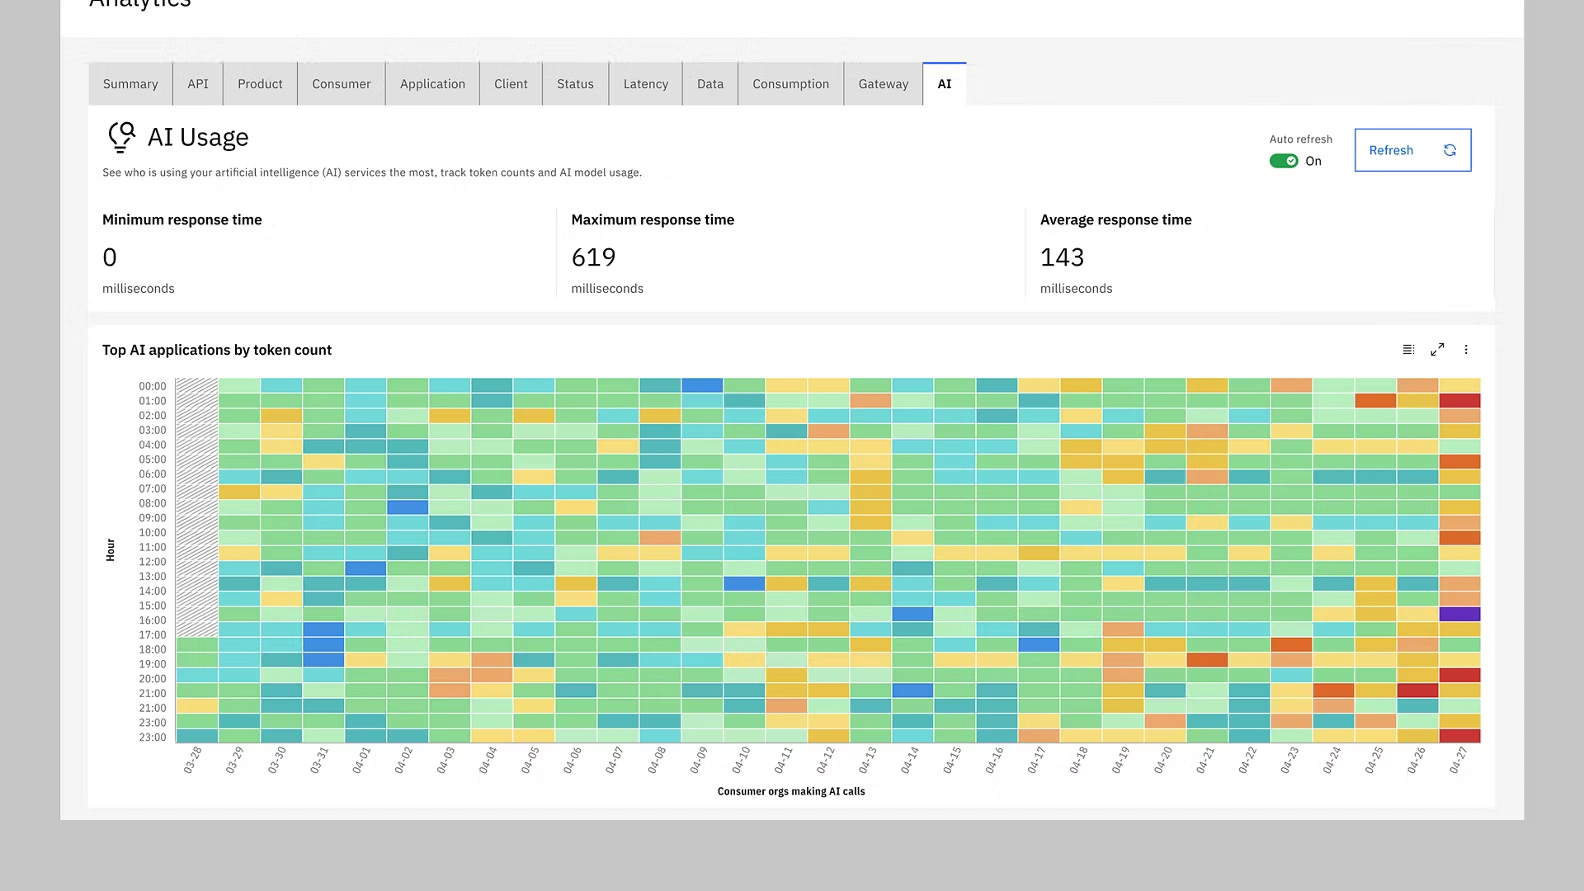Switch to the Latency tab
The image size is (1584, 891).
(645, 84)
